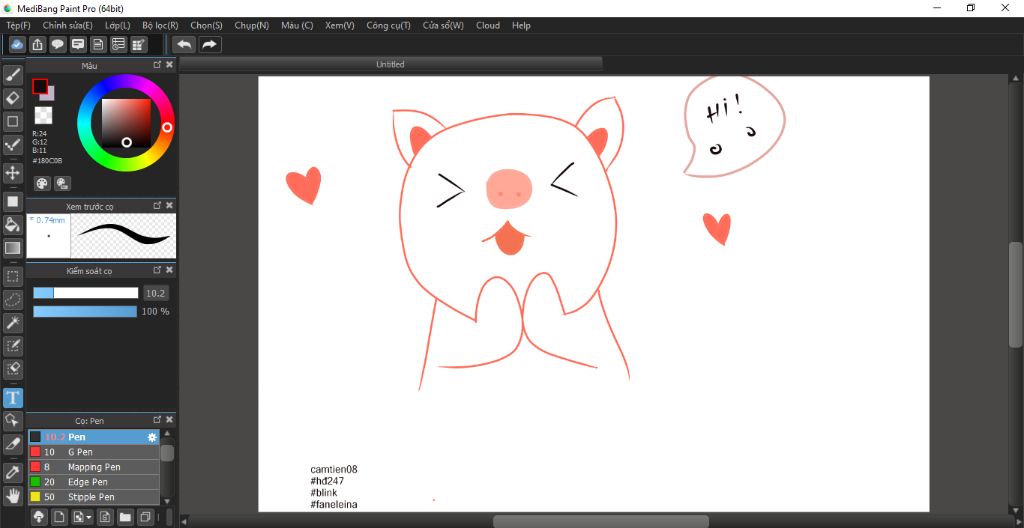Click the grid edit toolbar icon
Screen dimensions: 1024x528
click(x=138, y=44)
